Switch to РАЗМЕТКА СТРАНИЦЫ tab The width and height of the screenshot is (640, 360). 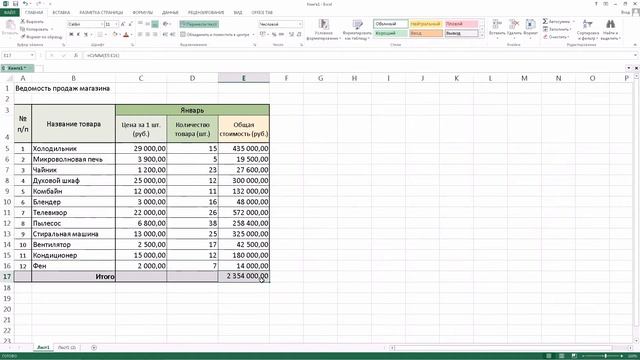[101, 12]
